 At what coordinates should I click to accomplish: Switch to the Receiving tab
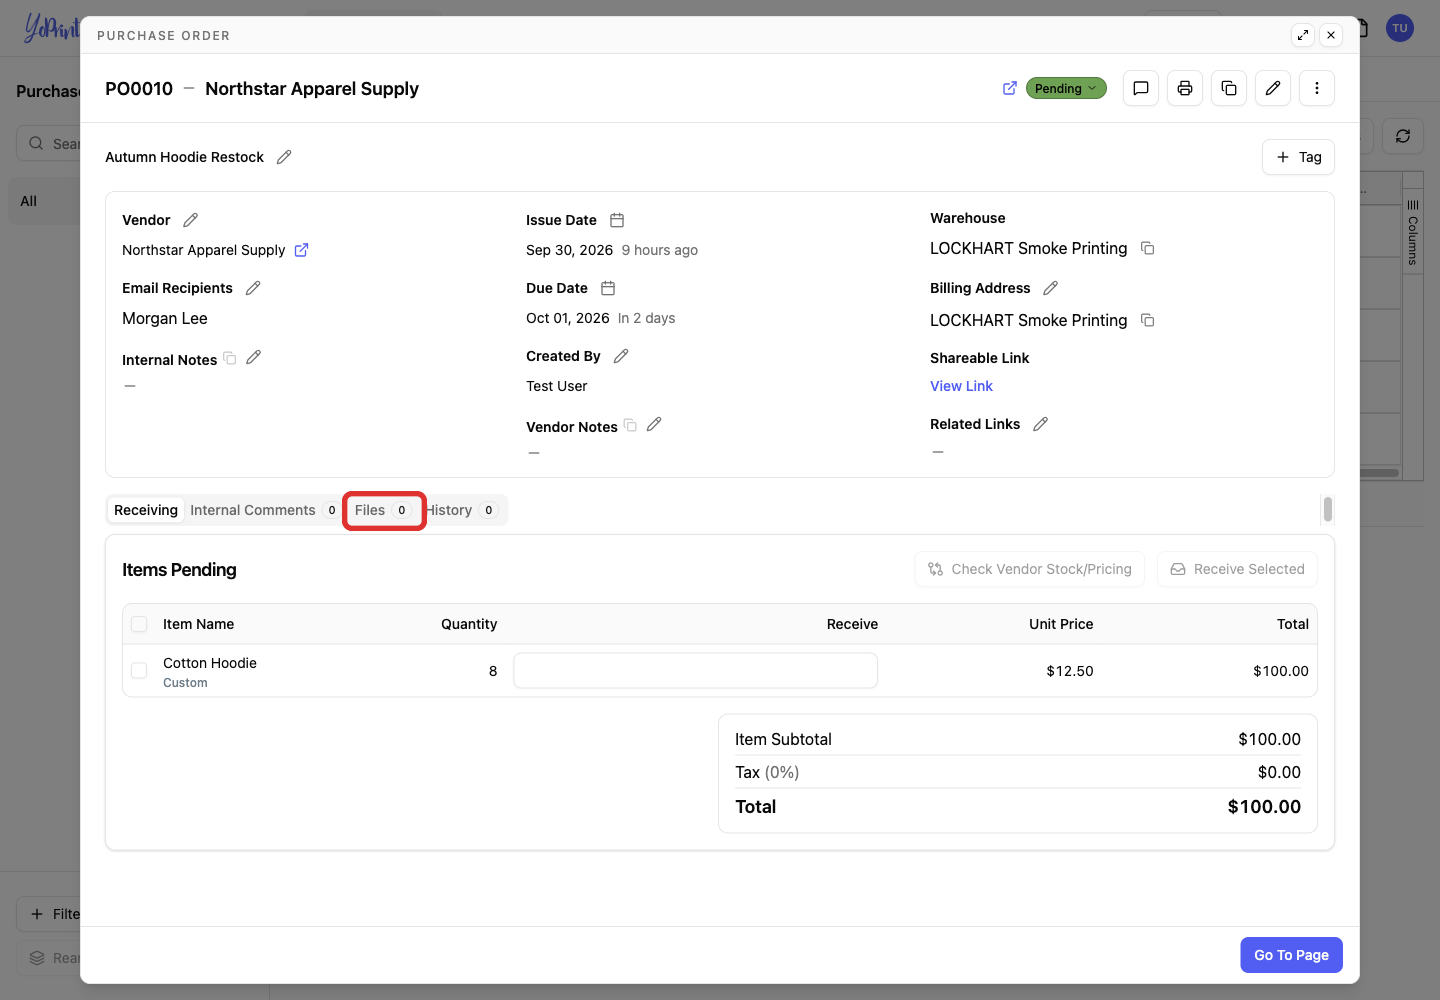[x=146, y=510]
